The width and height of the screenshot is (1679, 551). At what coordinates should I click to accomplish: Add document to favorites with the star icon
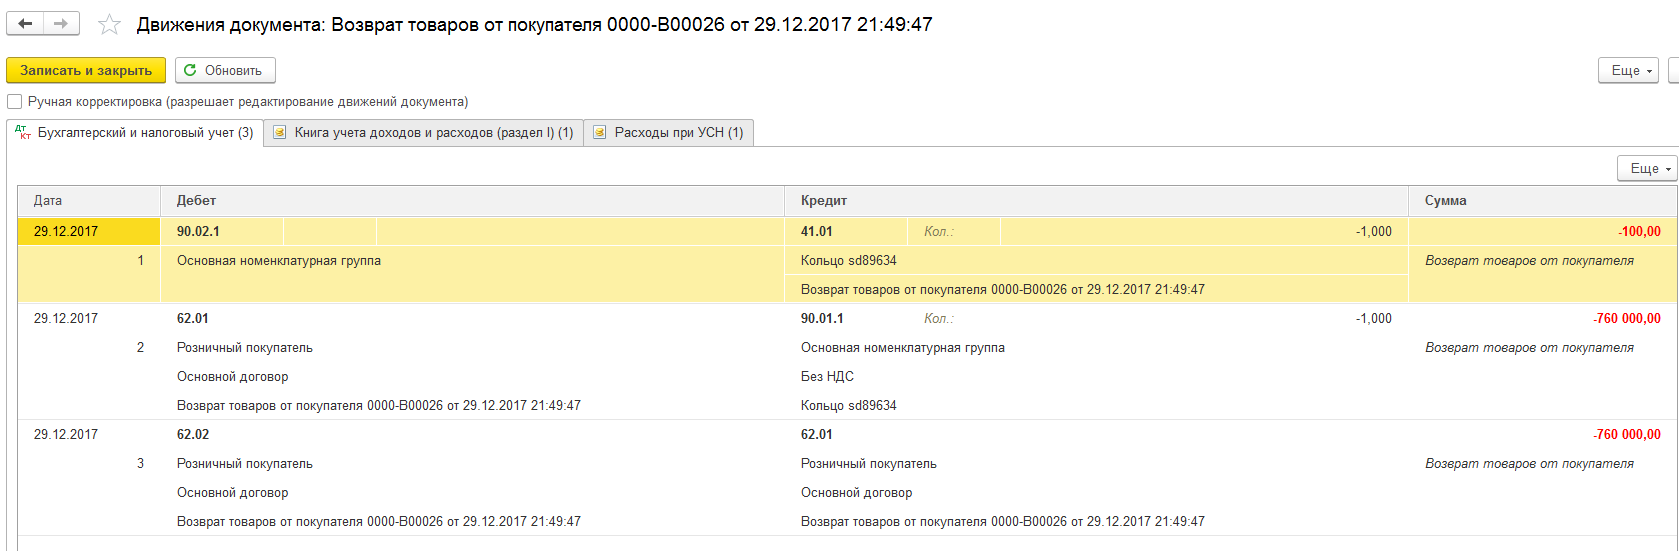[x=109, y=25]
